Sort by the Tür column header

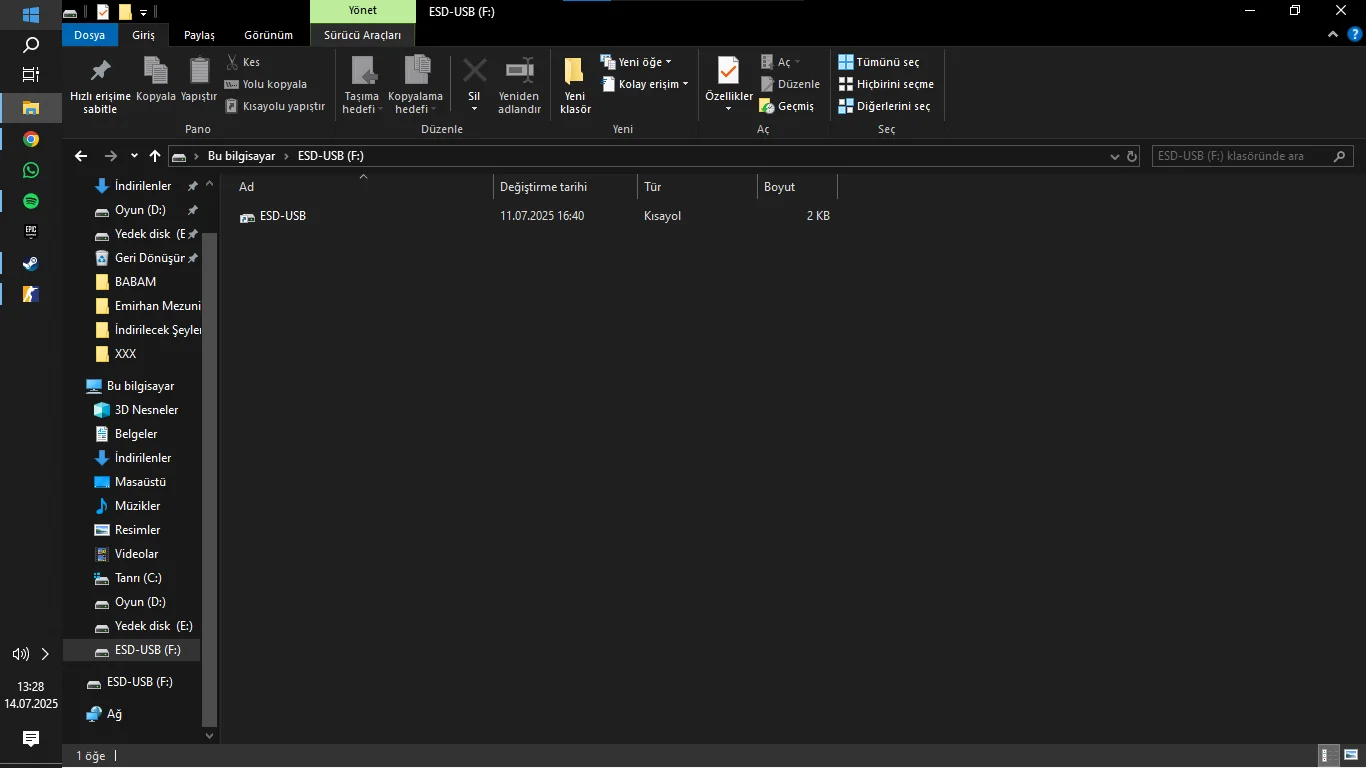698,187
